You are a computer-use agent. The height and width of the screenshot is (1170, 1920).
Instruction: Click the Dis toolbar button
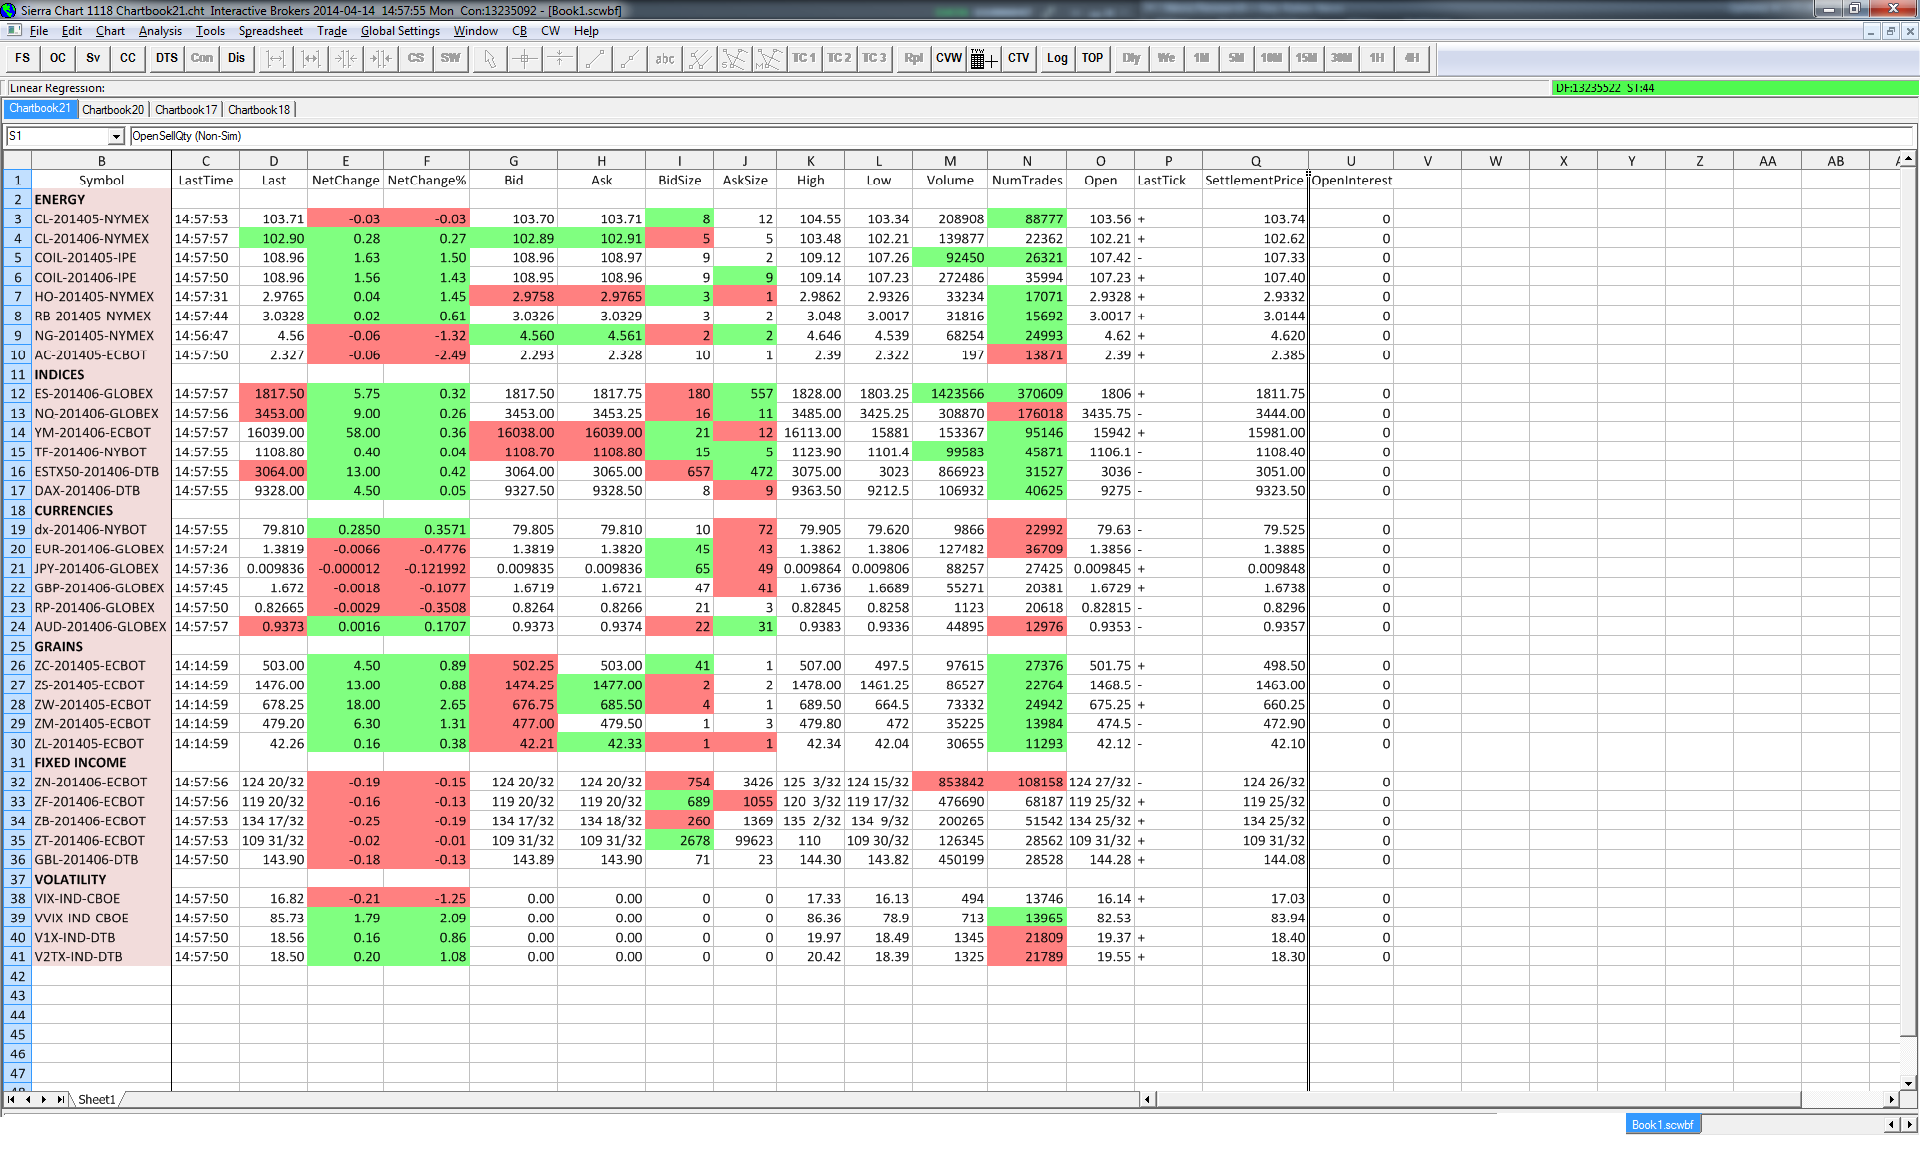point(236,58)
